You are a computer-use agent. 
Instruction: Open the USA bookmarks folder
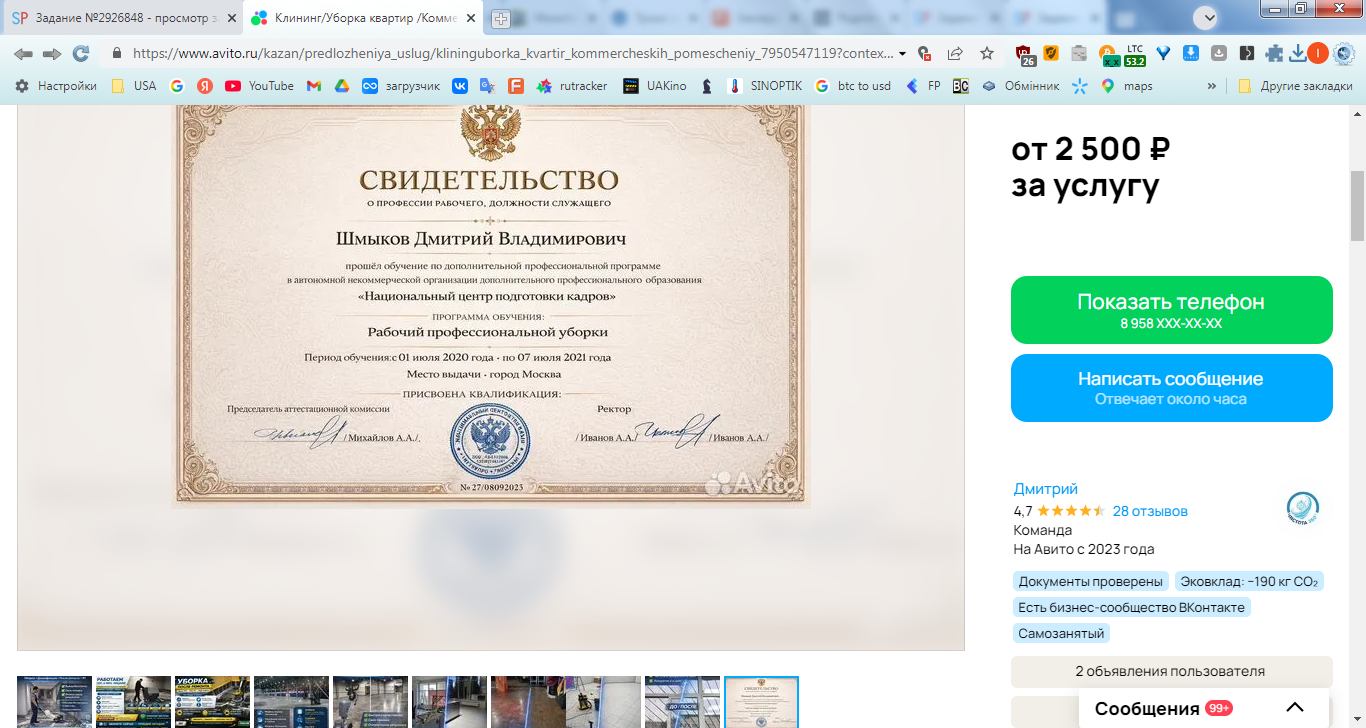click(133, 86)
